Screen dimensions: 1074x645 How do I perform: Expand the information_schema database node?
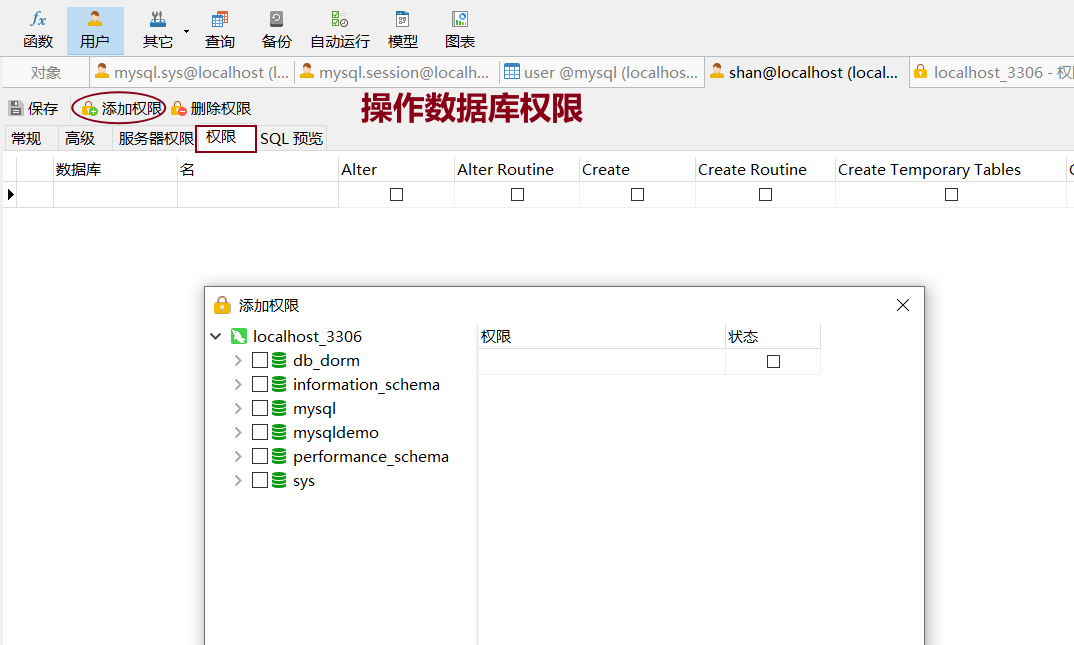coord(238,384)
